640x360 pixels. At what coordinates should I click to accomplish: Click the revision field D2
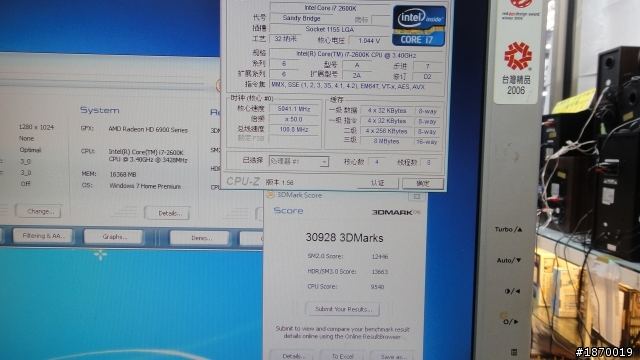point(427,76)
